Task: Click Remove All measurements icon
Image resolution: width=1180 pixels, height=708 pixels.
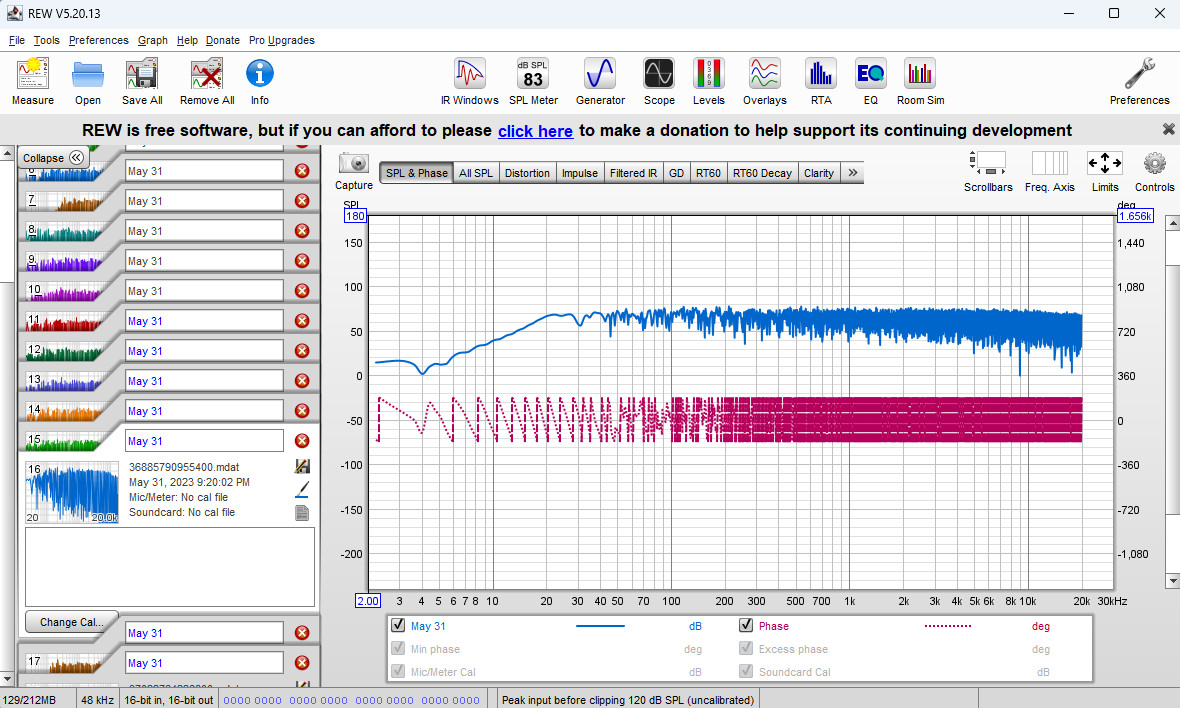Action: [x=207, y=74]
